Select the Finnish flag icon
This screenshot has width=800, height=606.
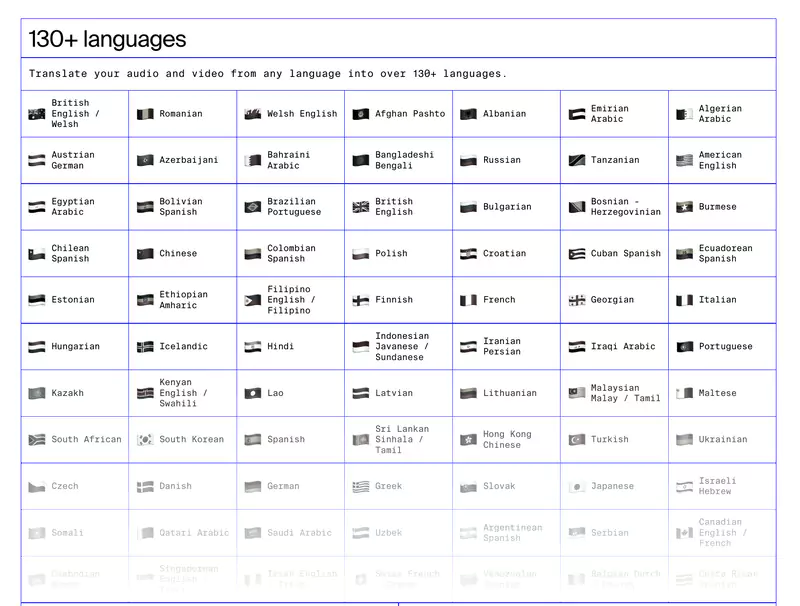361,299
